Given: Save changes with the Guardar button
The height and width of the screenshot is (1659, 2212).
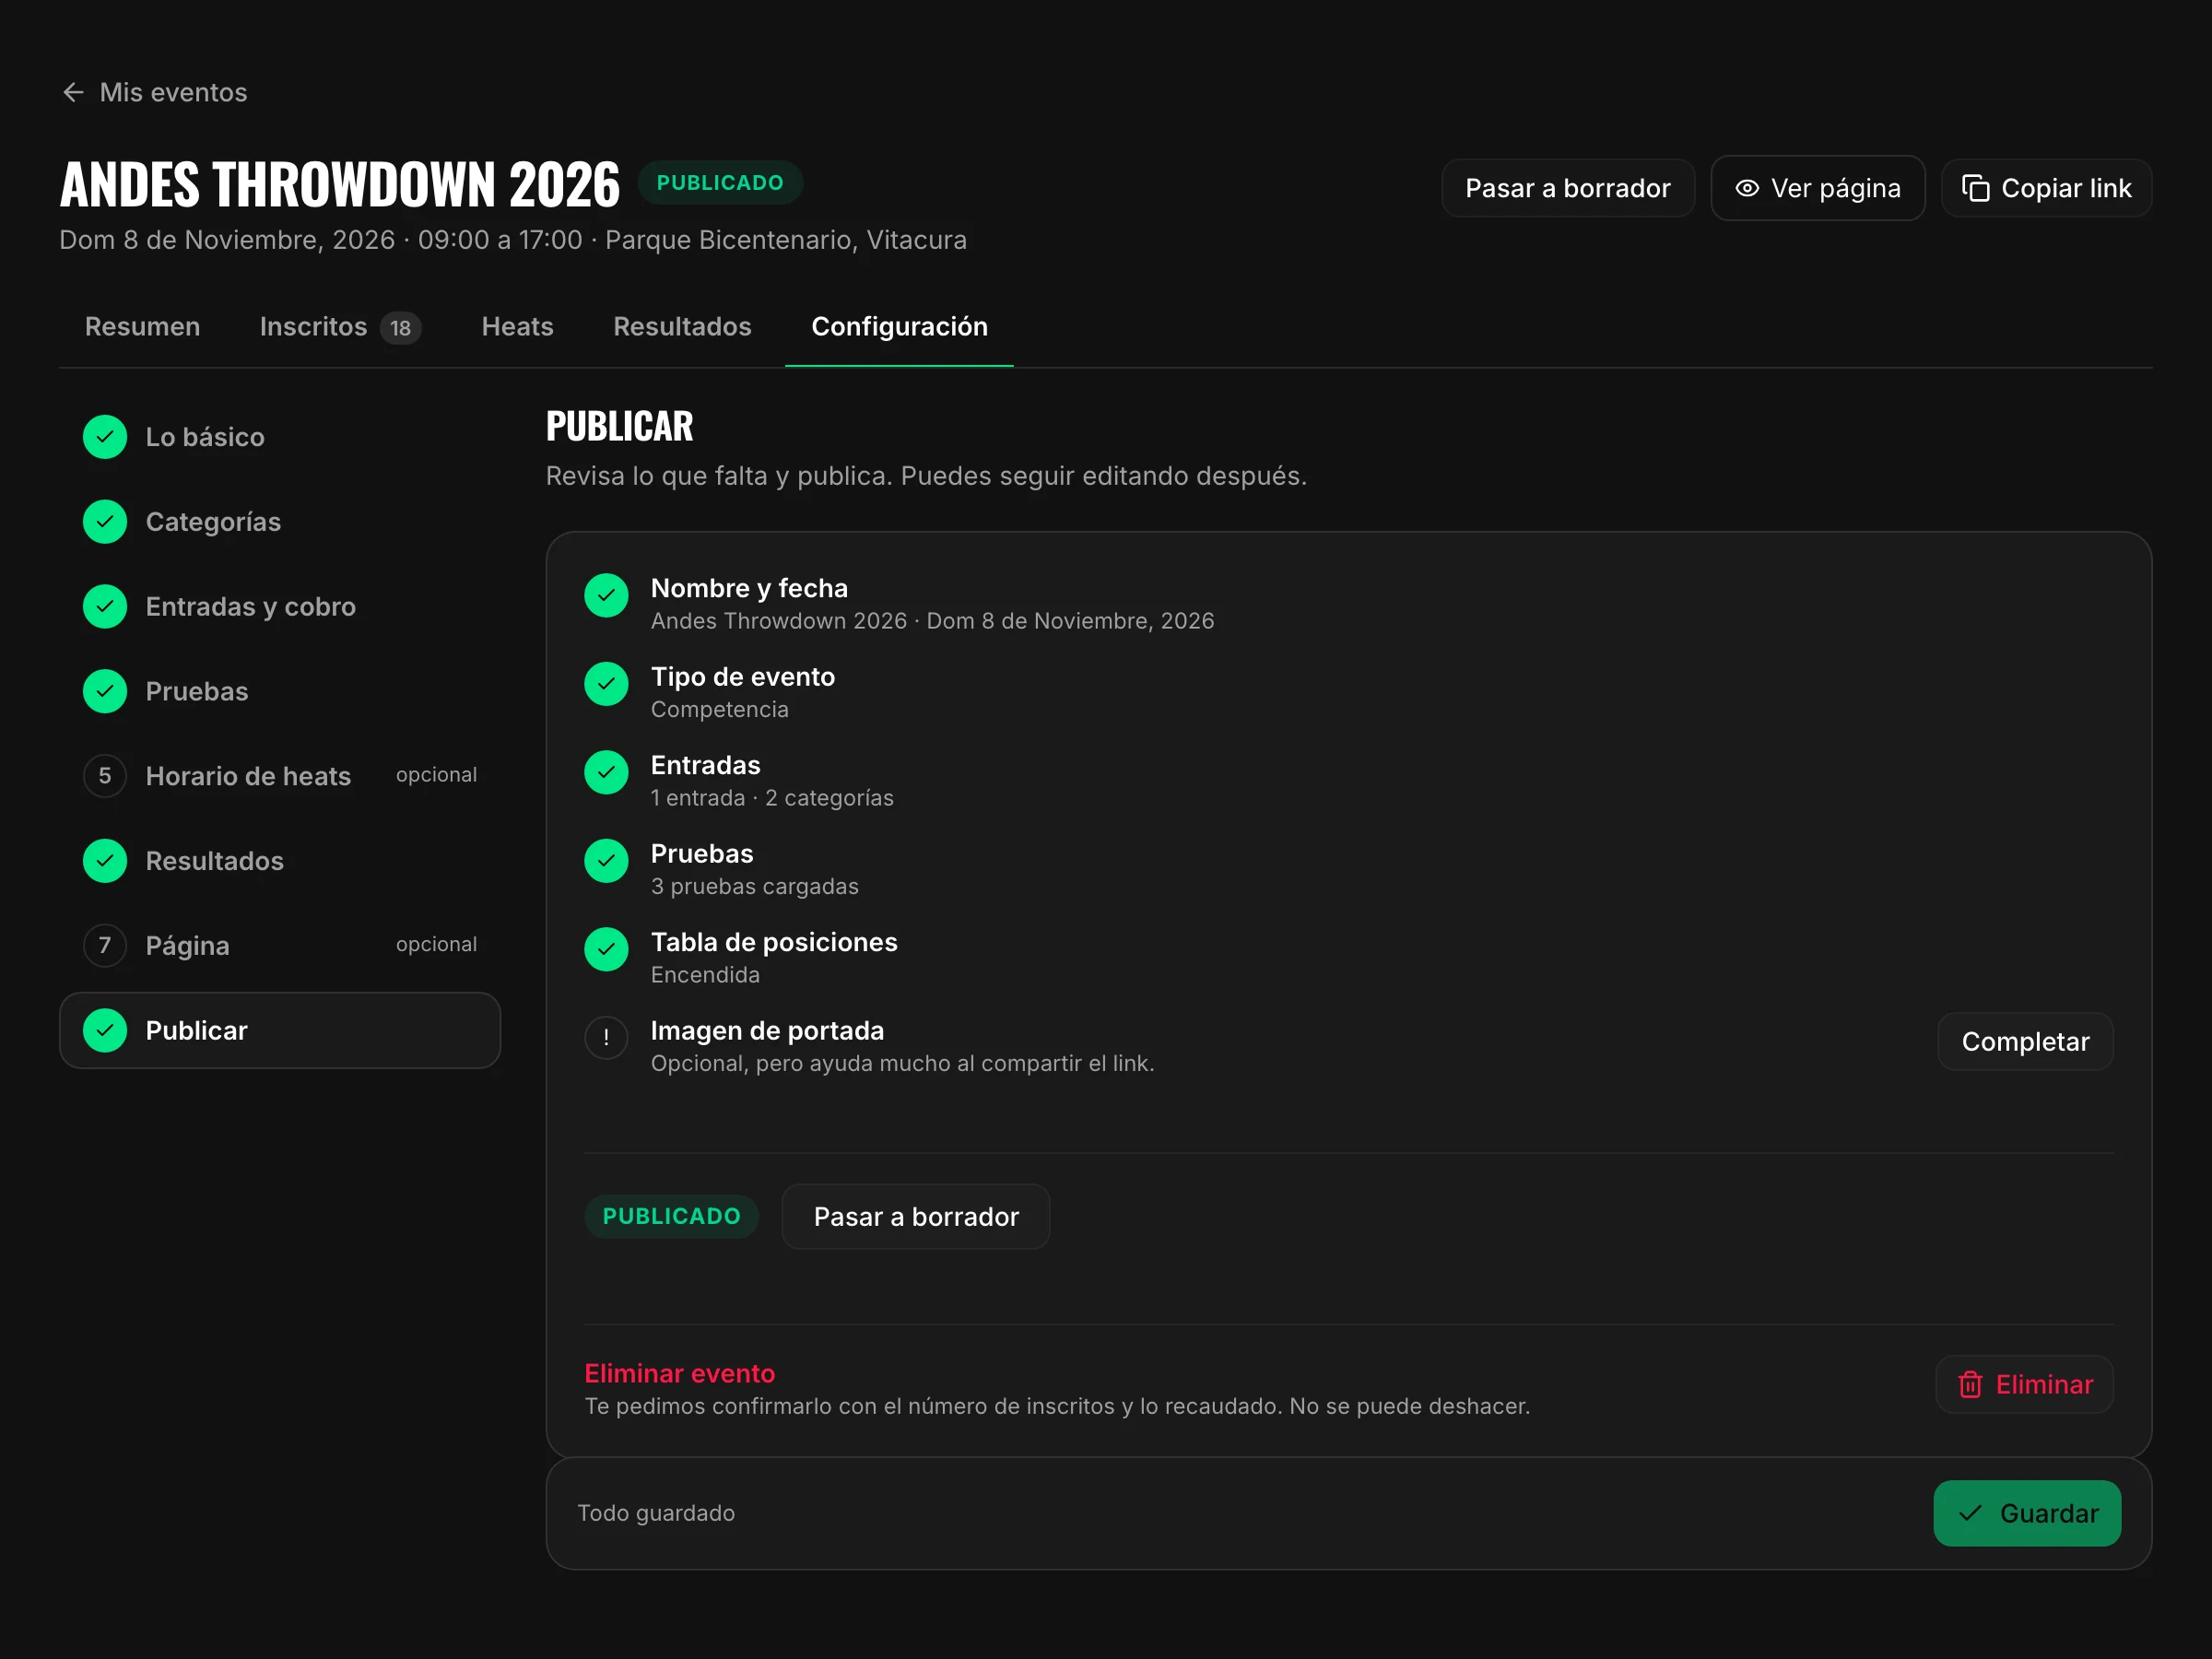Looking at the screenshot, I should point(2027,1513).
